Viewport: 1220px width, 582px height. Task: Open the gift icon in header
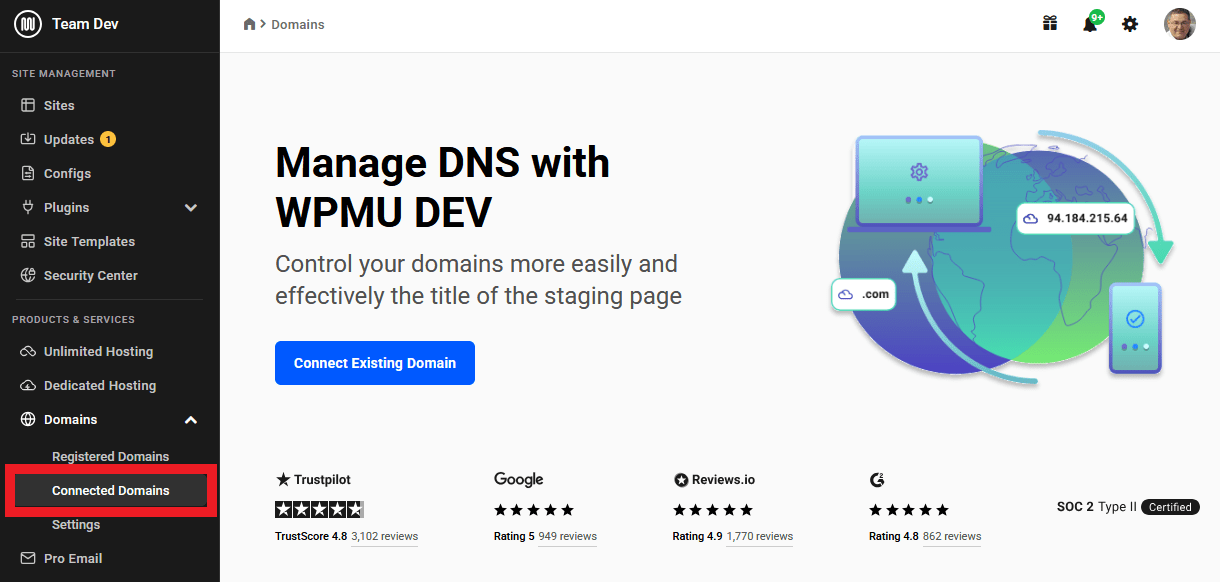pos(1050,23)
